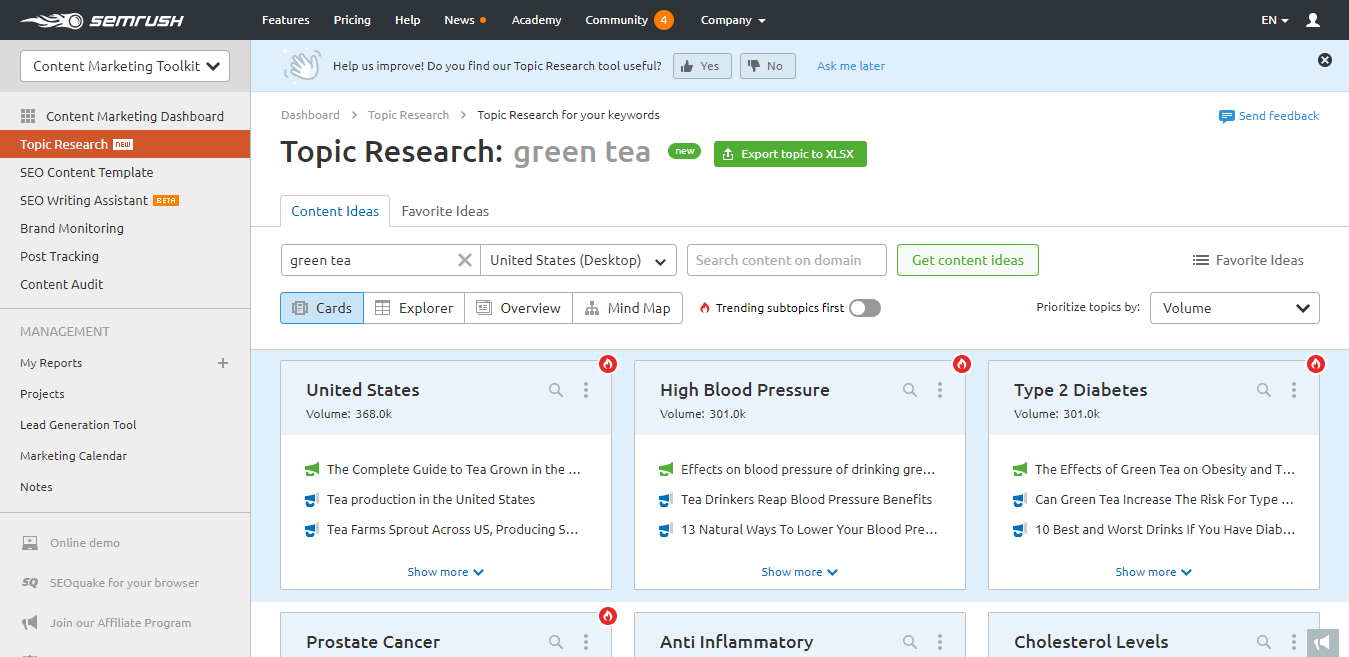Screen dimensions: 1349x657
Task: Clear the green tea keyword field
Action: click(x=464, y=260)
